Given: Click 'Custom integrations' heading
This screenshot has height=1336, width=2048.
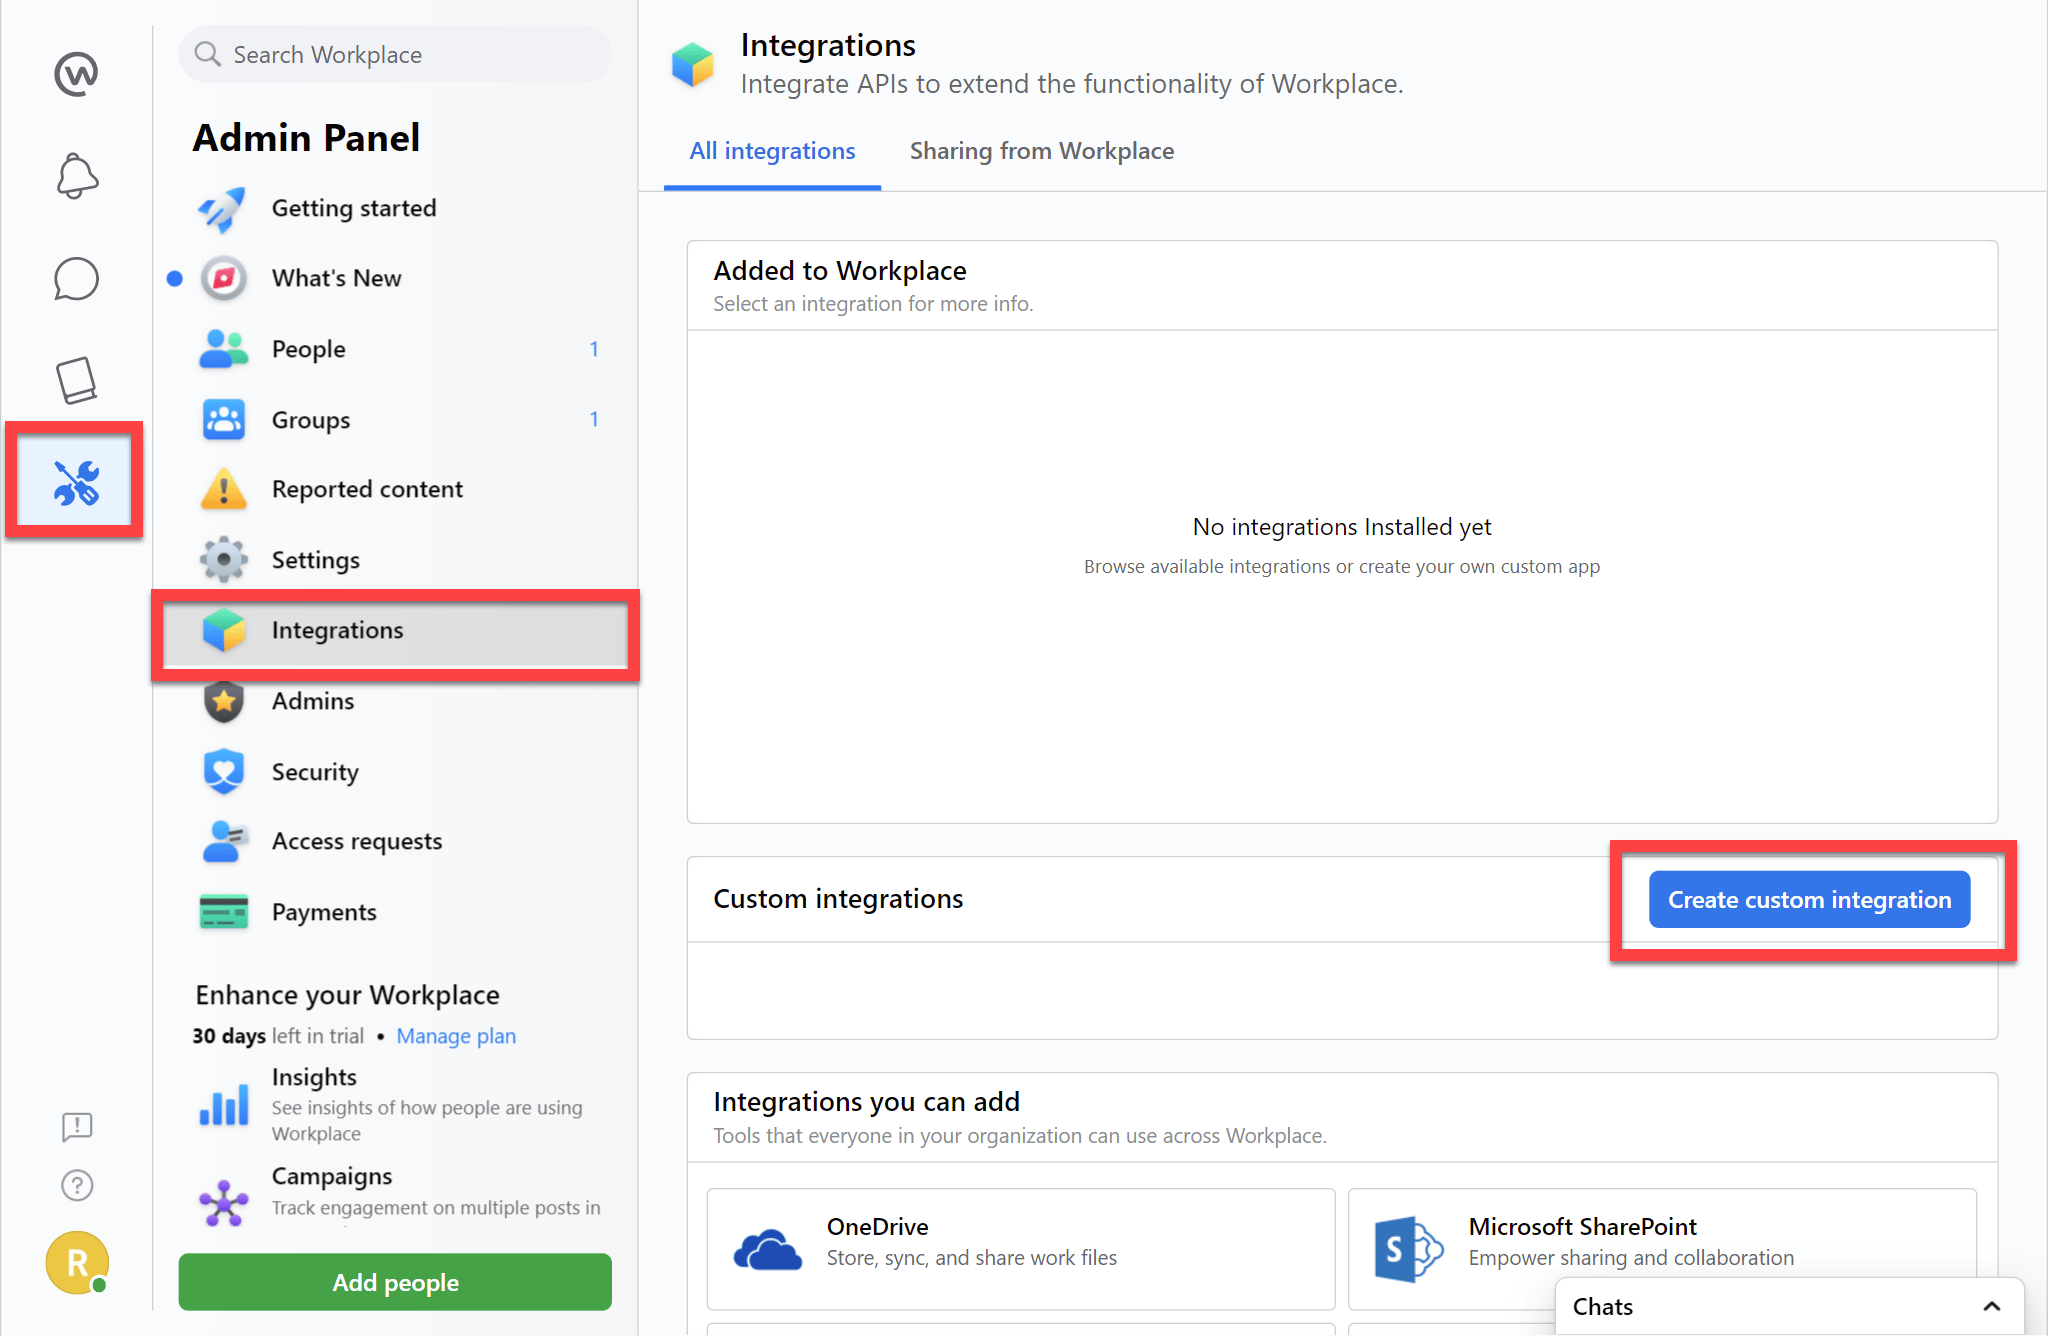Looking at the screenshot, I should [838, 899].
